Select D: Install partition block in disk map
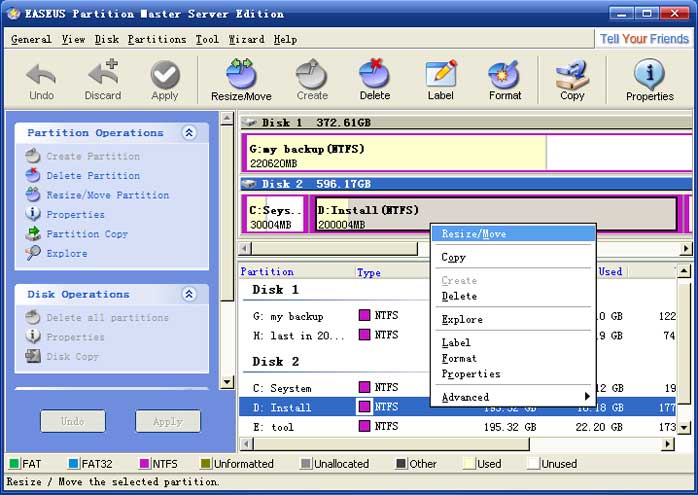The width and height of the screenshot is (698, 495). tap(496, 214)
